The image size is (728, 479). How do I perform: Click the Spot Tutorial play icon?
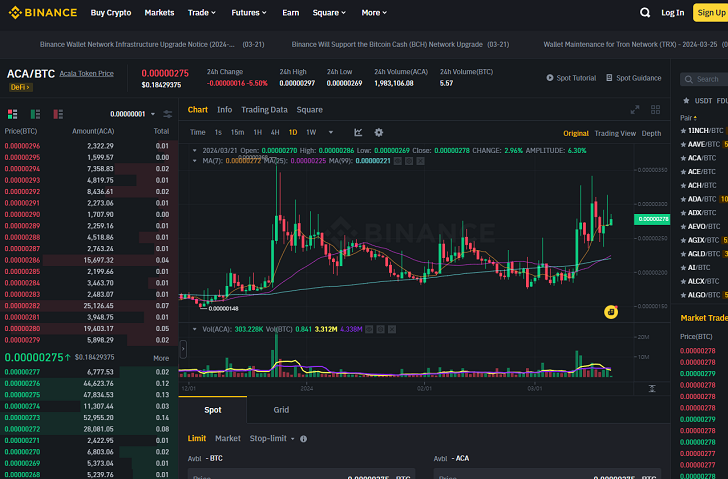coord(550,78)
